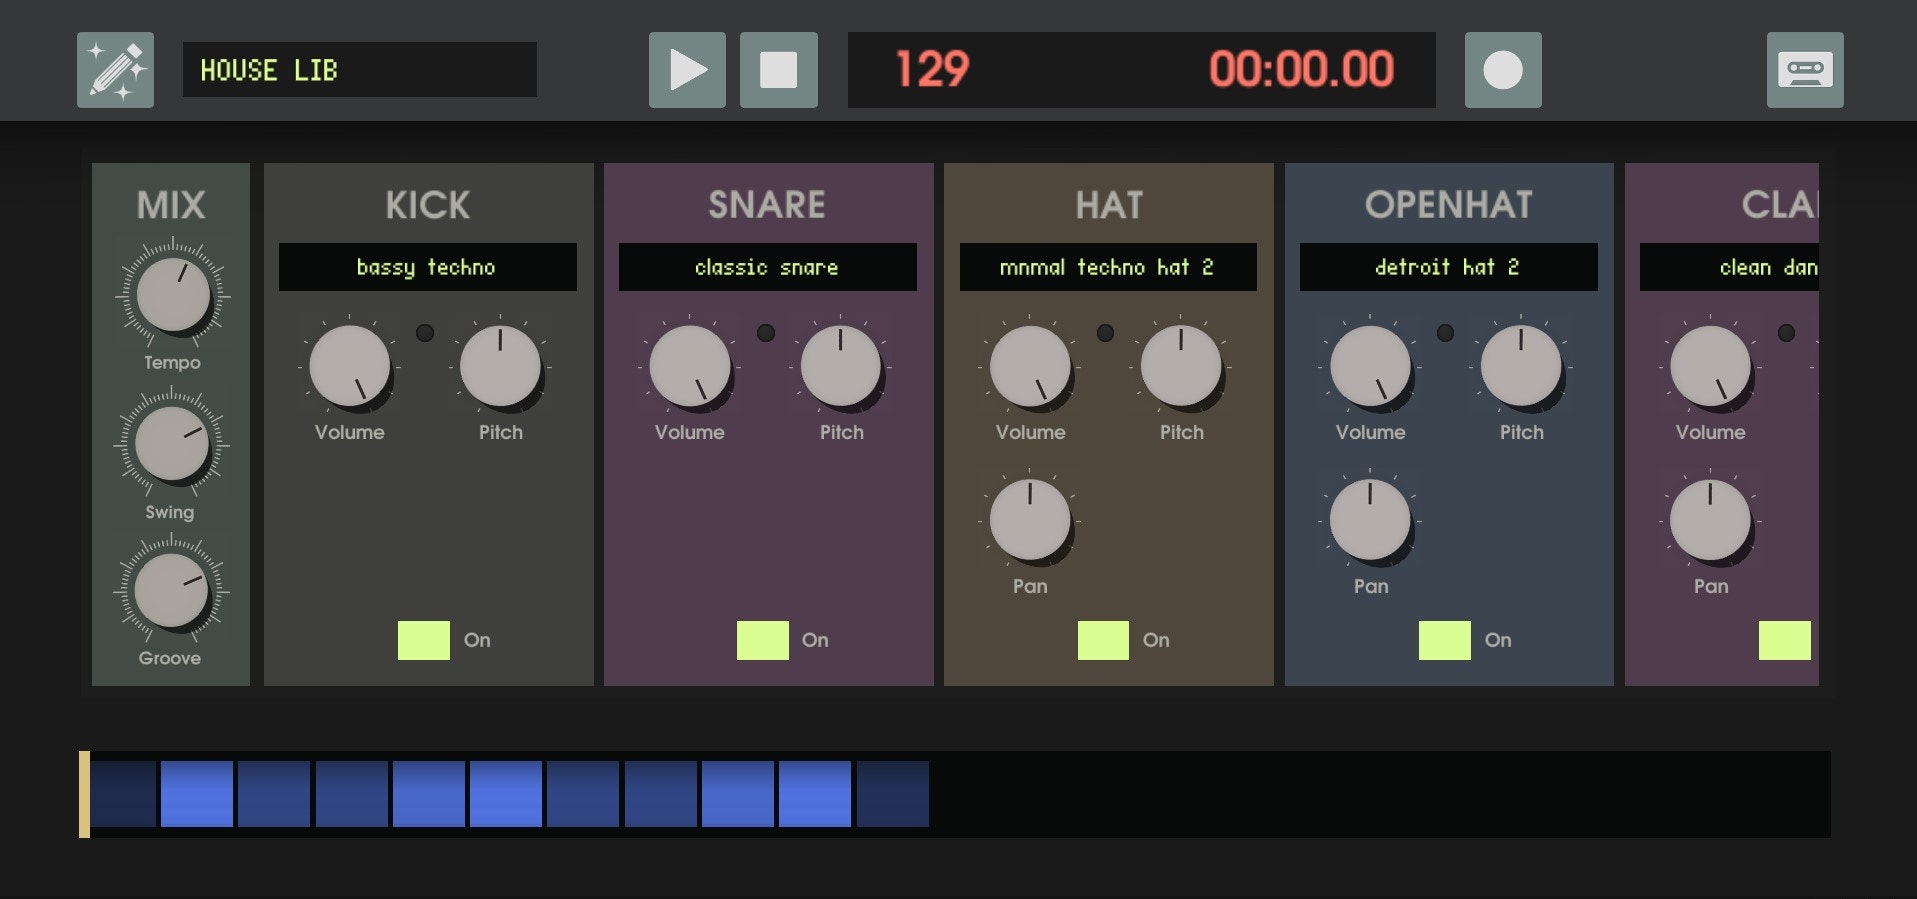Click the small LED indicator on Openhat
This screenshot has height=899, width=1917.
point(1445,333)
